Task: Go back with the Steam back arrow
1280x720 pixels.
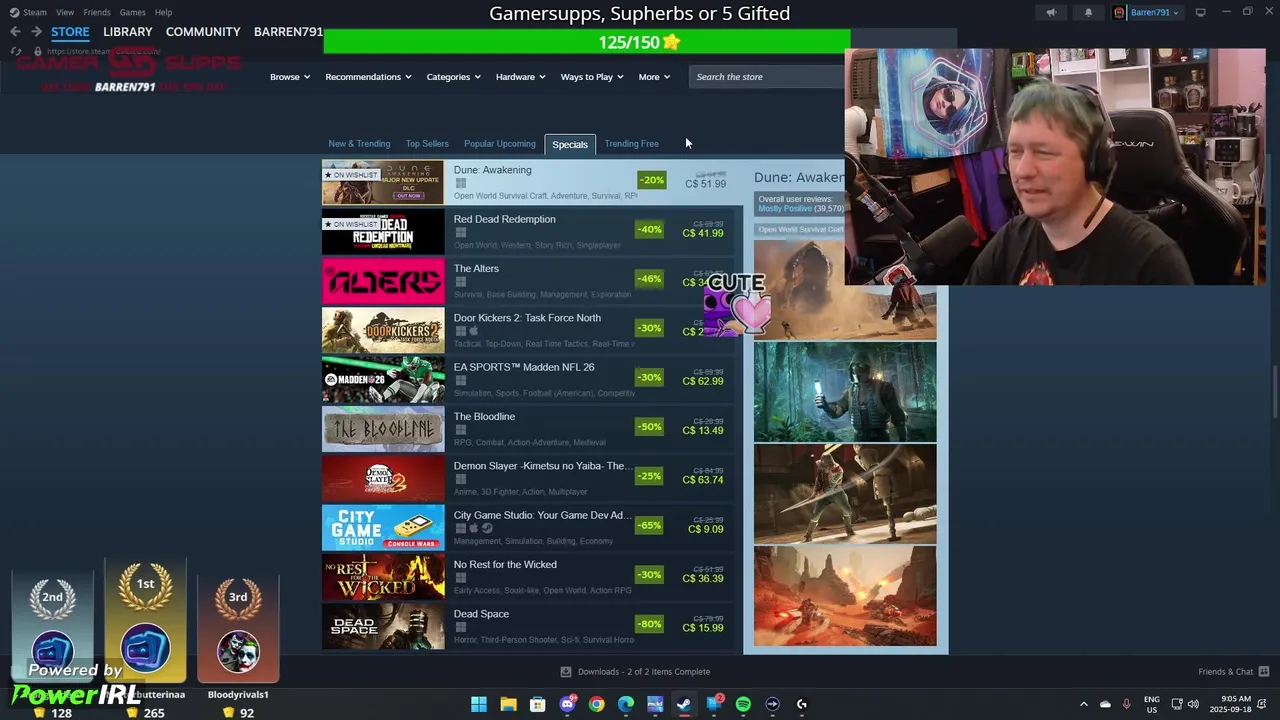Action: click(15, 32)
